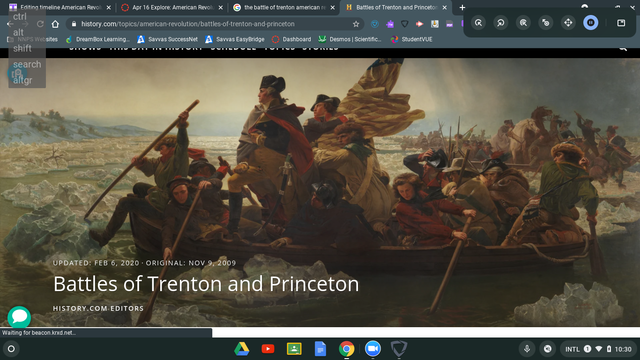Screen dimensions: 640x360
Task: Open the Savvas SuccessNet bookmark
Action: point(167,39)
